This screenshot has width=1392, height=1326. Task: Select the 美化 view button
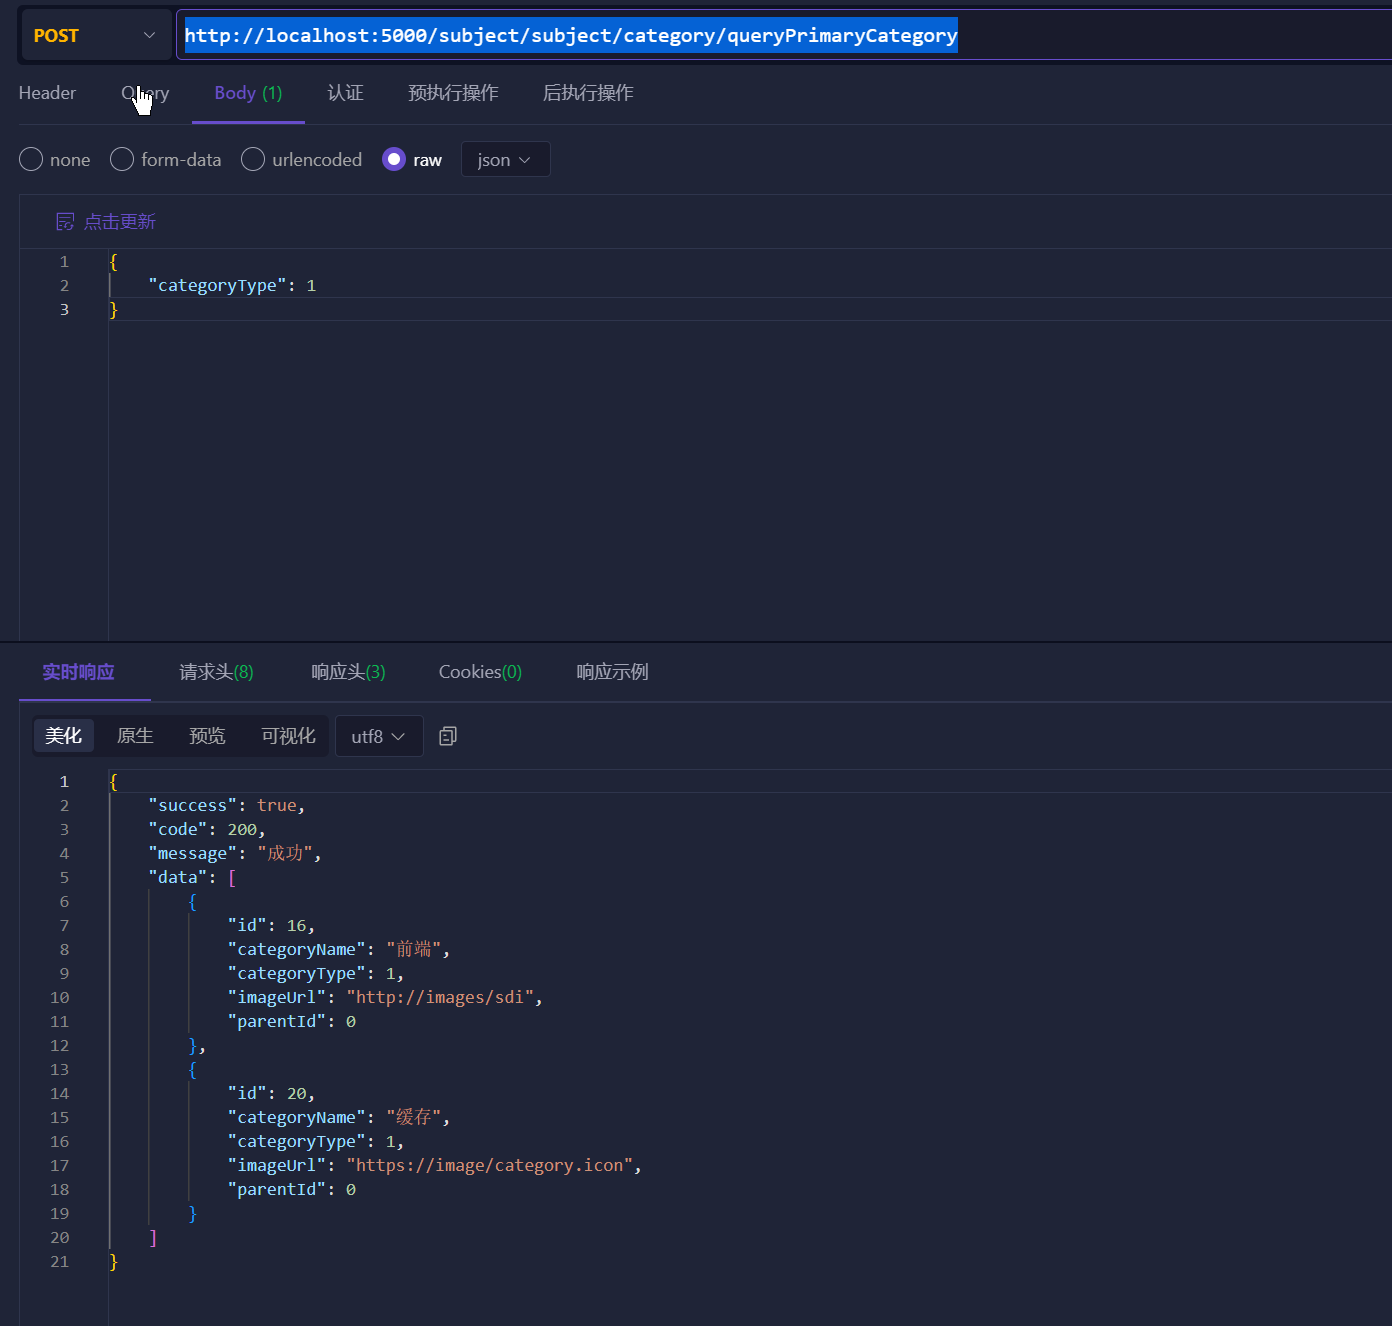[63, 736]
